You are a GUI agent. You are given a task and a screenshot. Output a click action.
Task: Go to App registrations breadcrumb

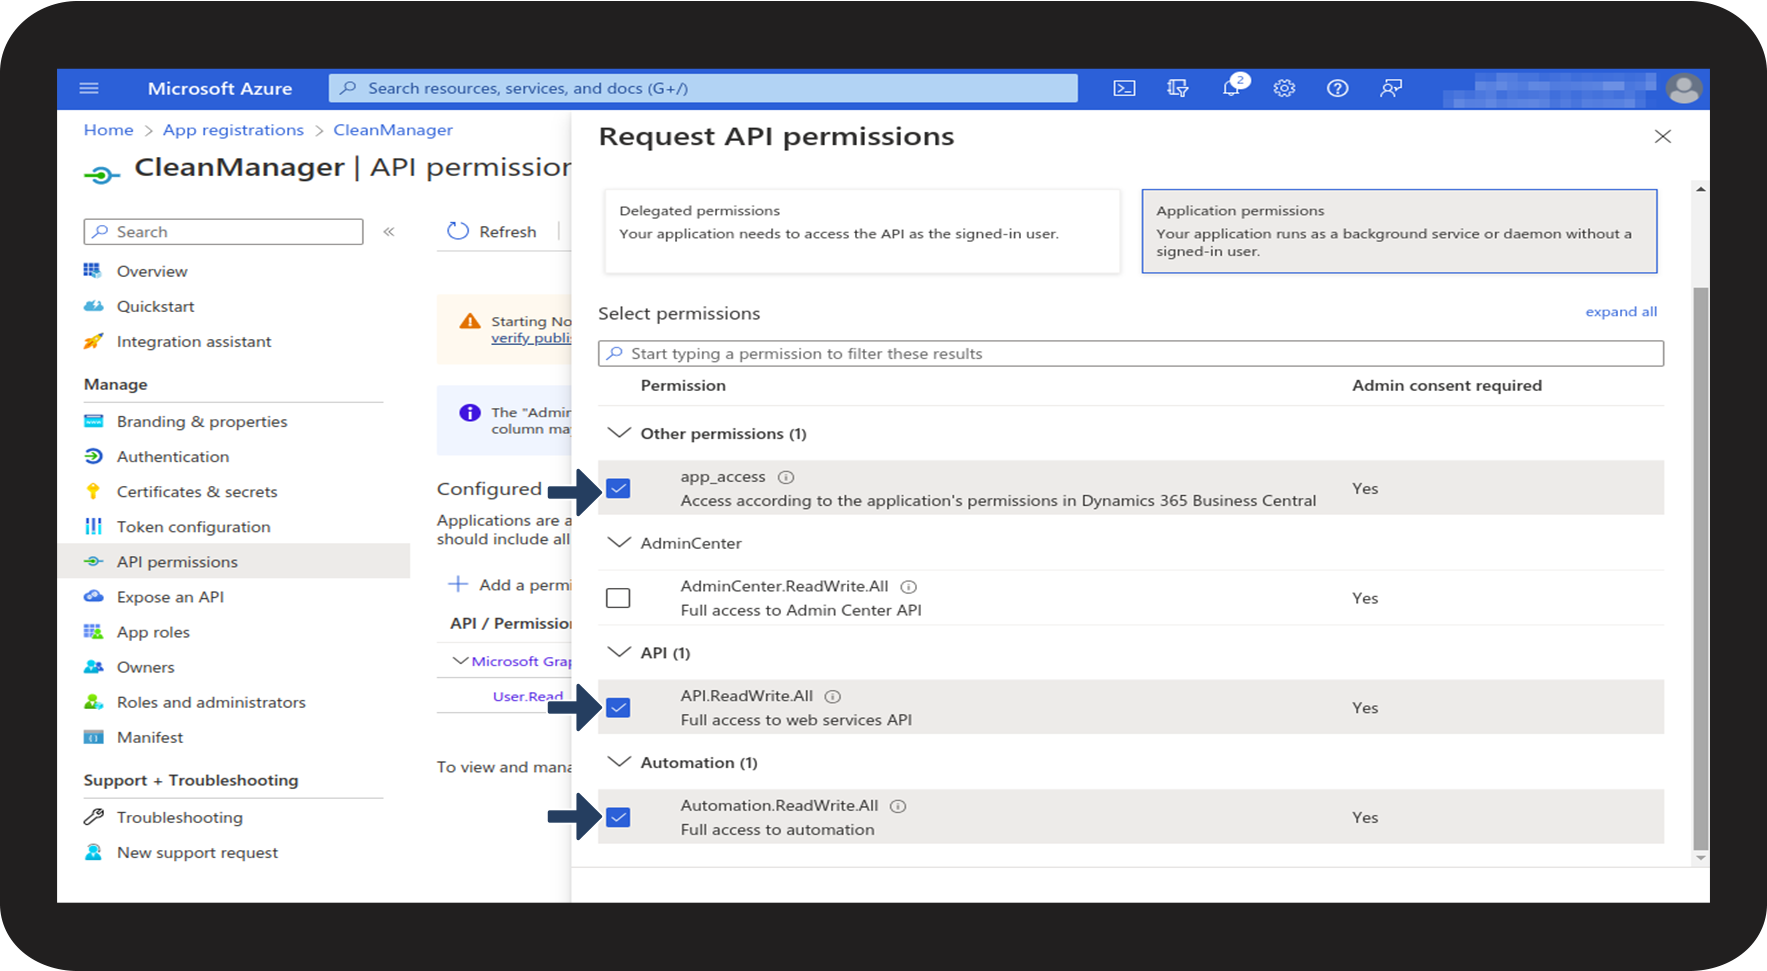233,130
